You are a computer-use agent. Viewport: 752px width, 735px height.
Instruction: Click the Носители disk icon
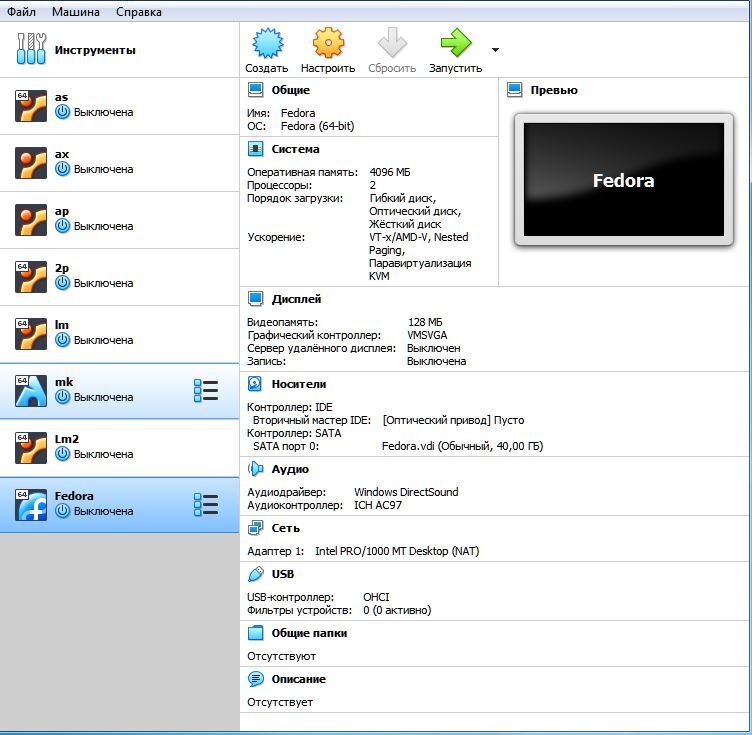click(255, 384)
